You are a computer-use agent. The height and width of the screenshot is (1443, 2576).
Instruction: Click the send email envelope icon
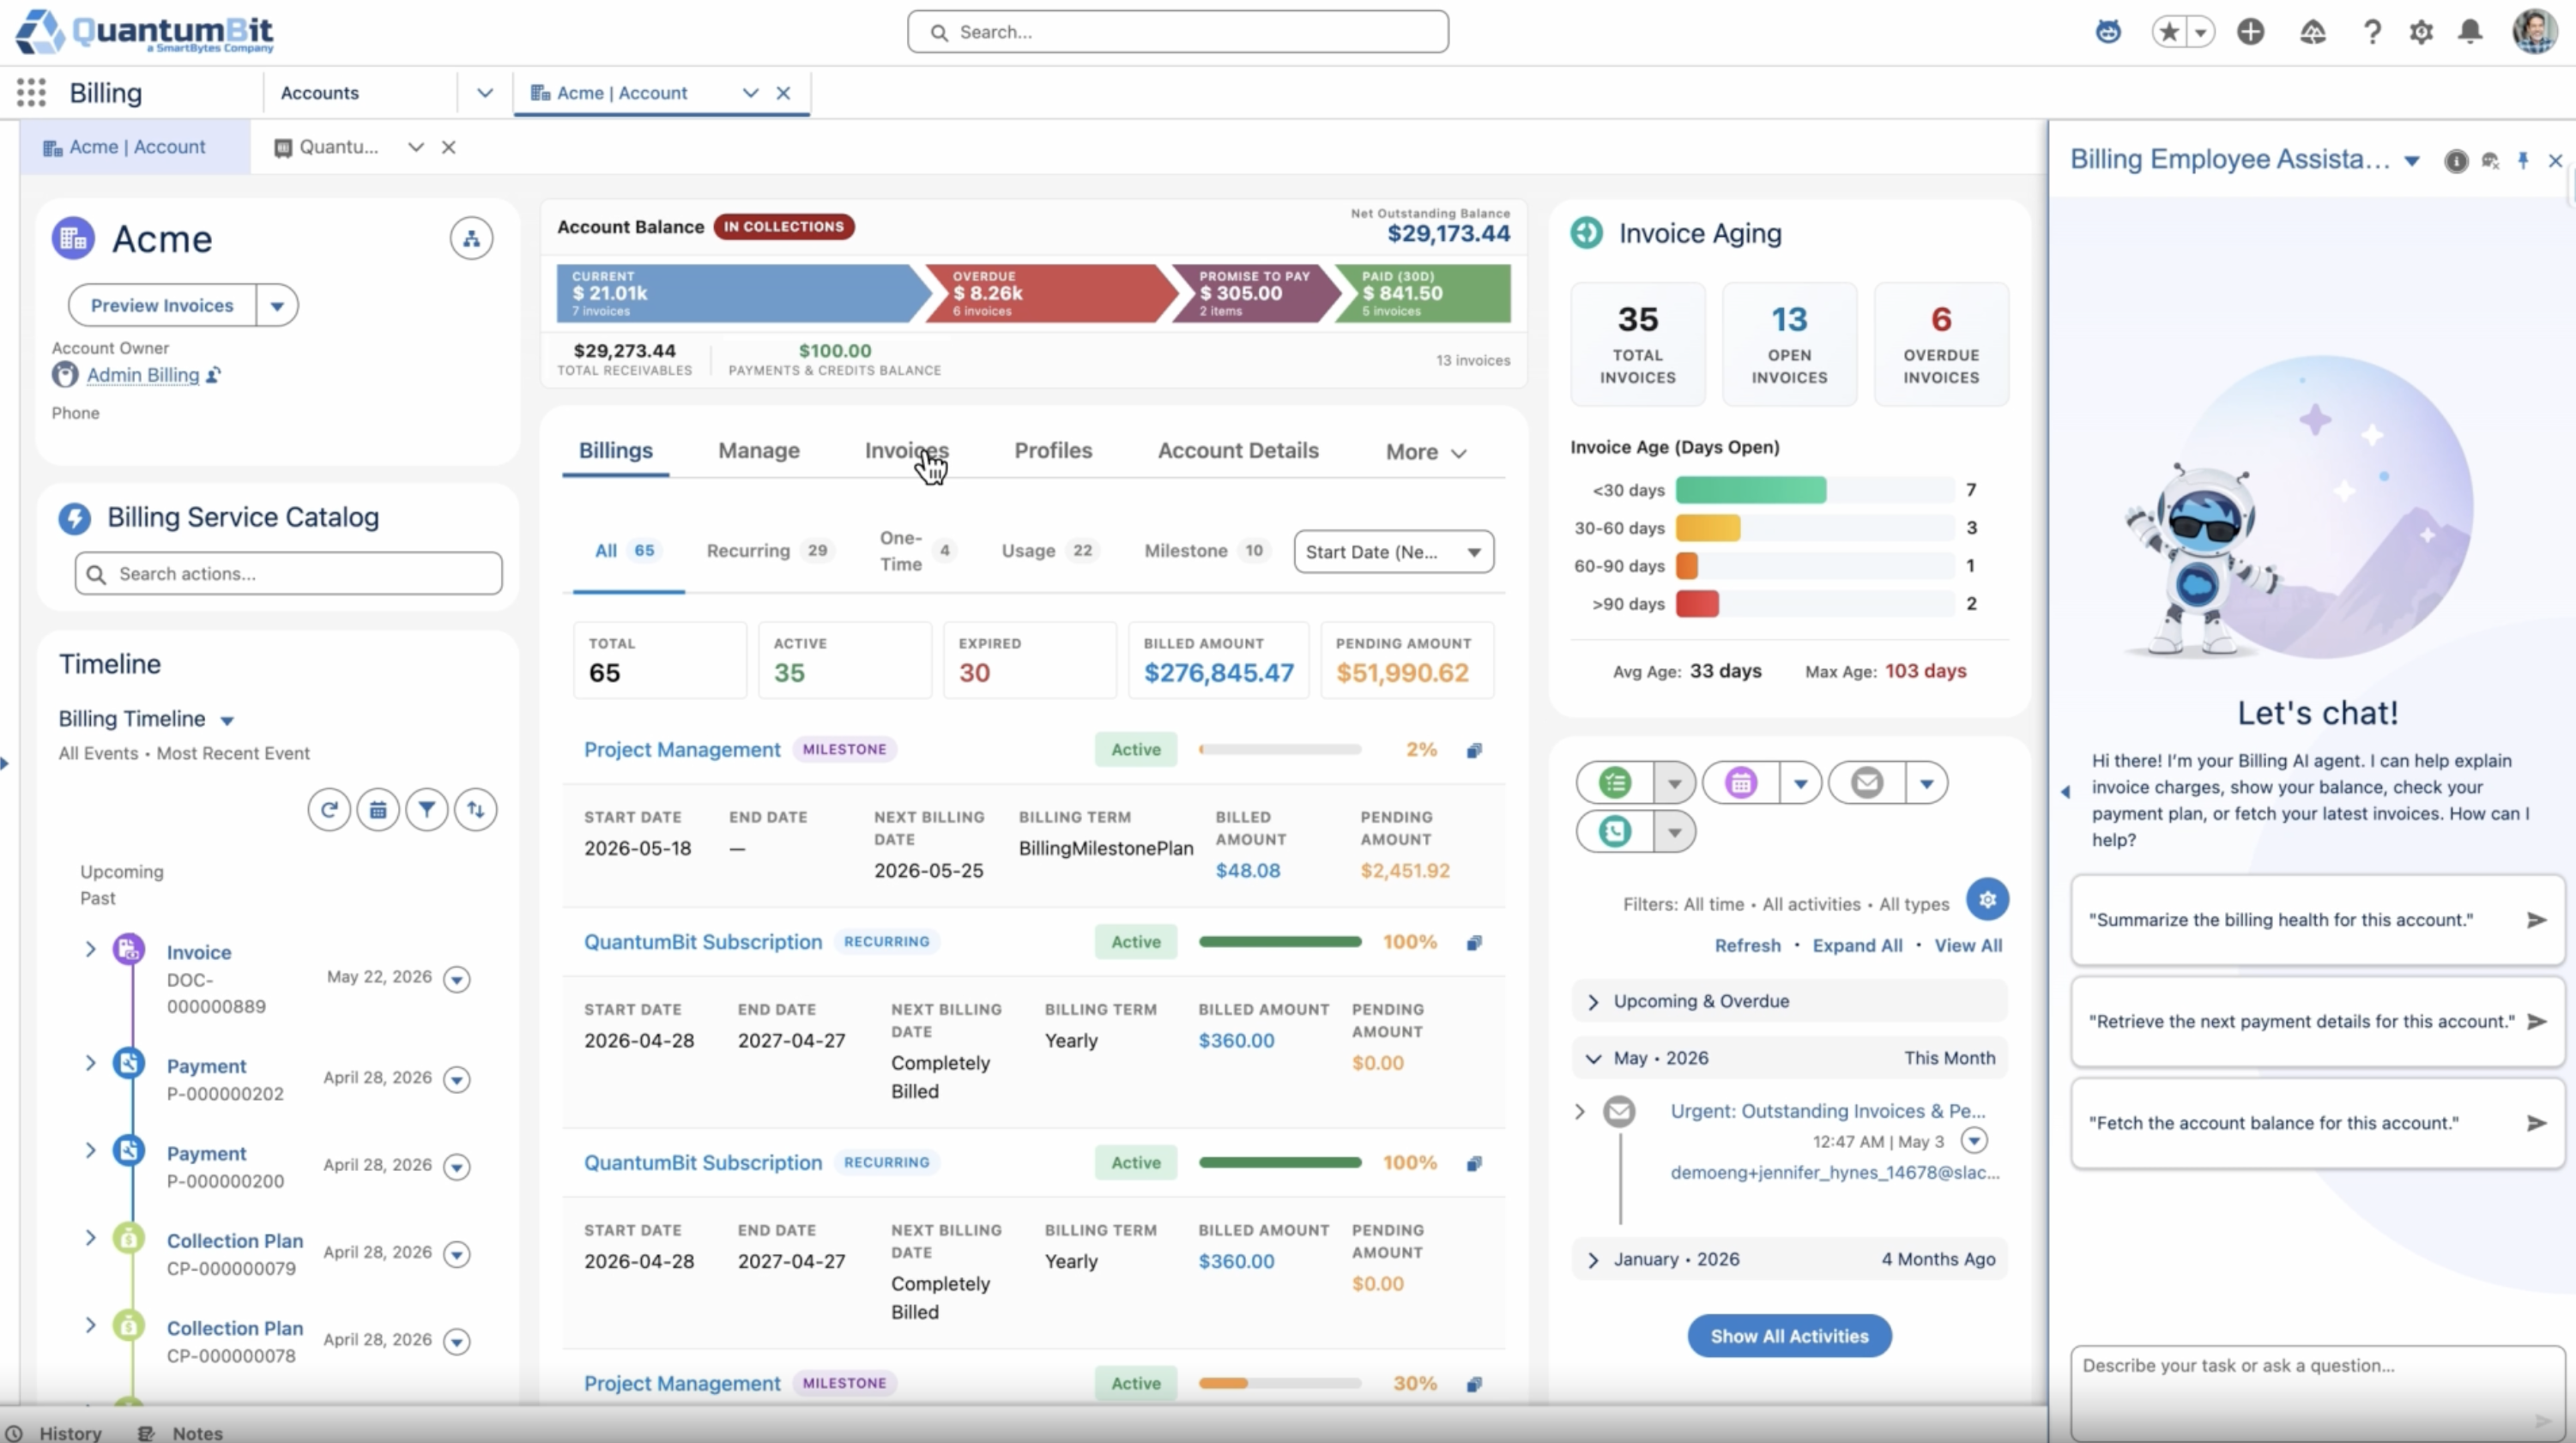(x=1867, y=783)
